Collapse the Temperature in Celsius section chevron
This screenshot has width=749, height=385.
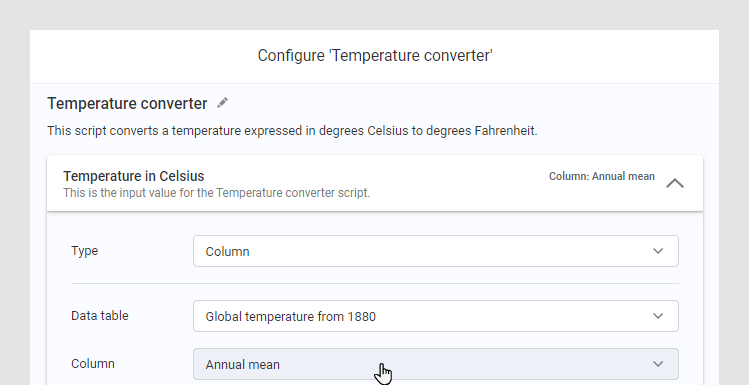[x=674, y=183]
